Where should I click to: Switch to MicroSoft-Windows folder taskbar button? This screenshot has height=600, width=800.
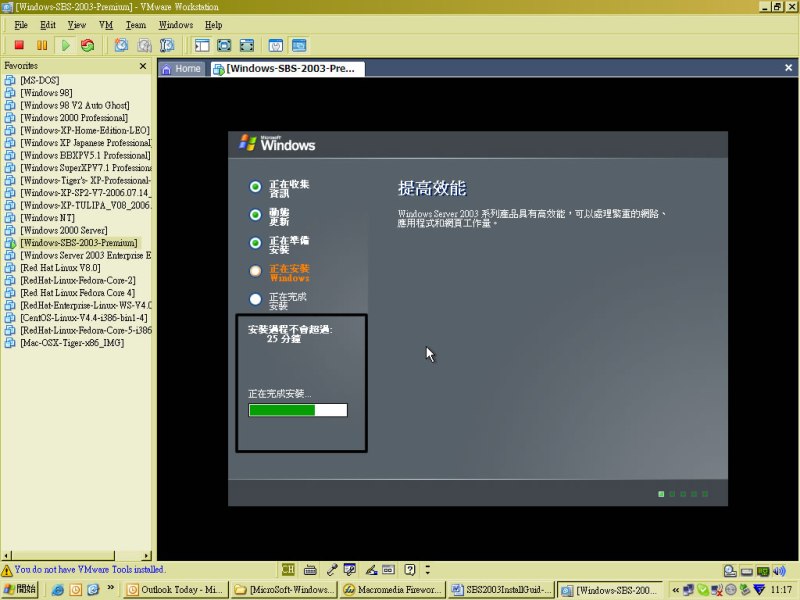(284, 590)
